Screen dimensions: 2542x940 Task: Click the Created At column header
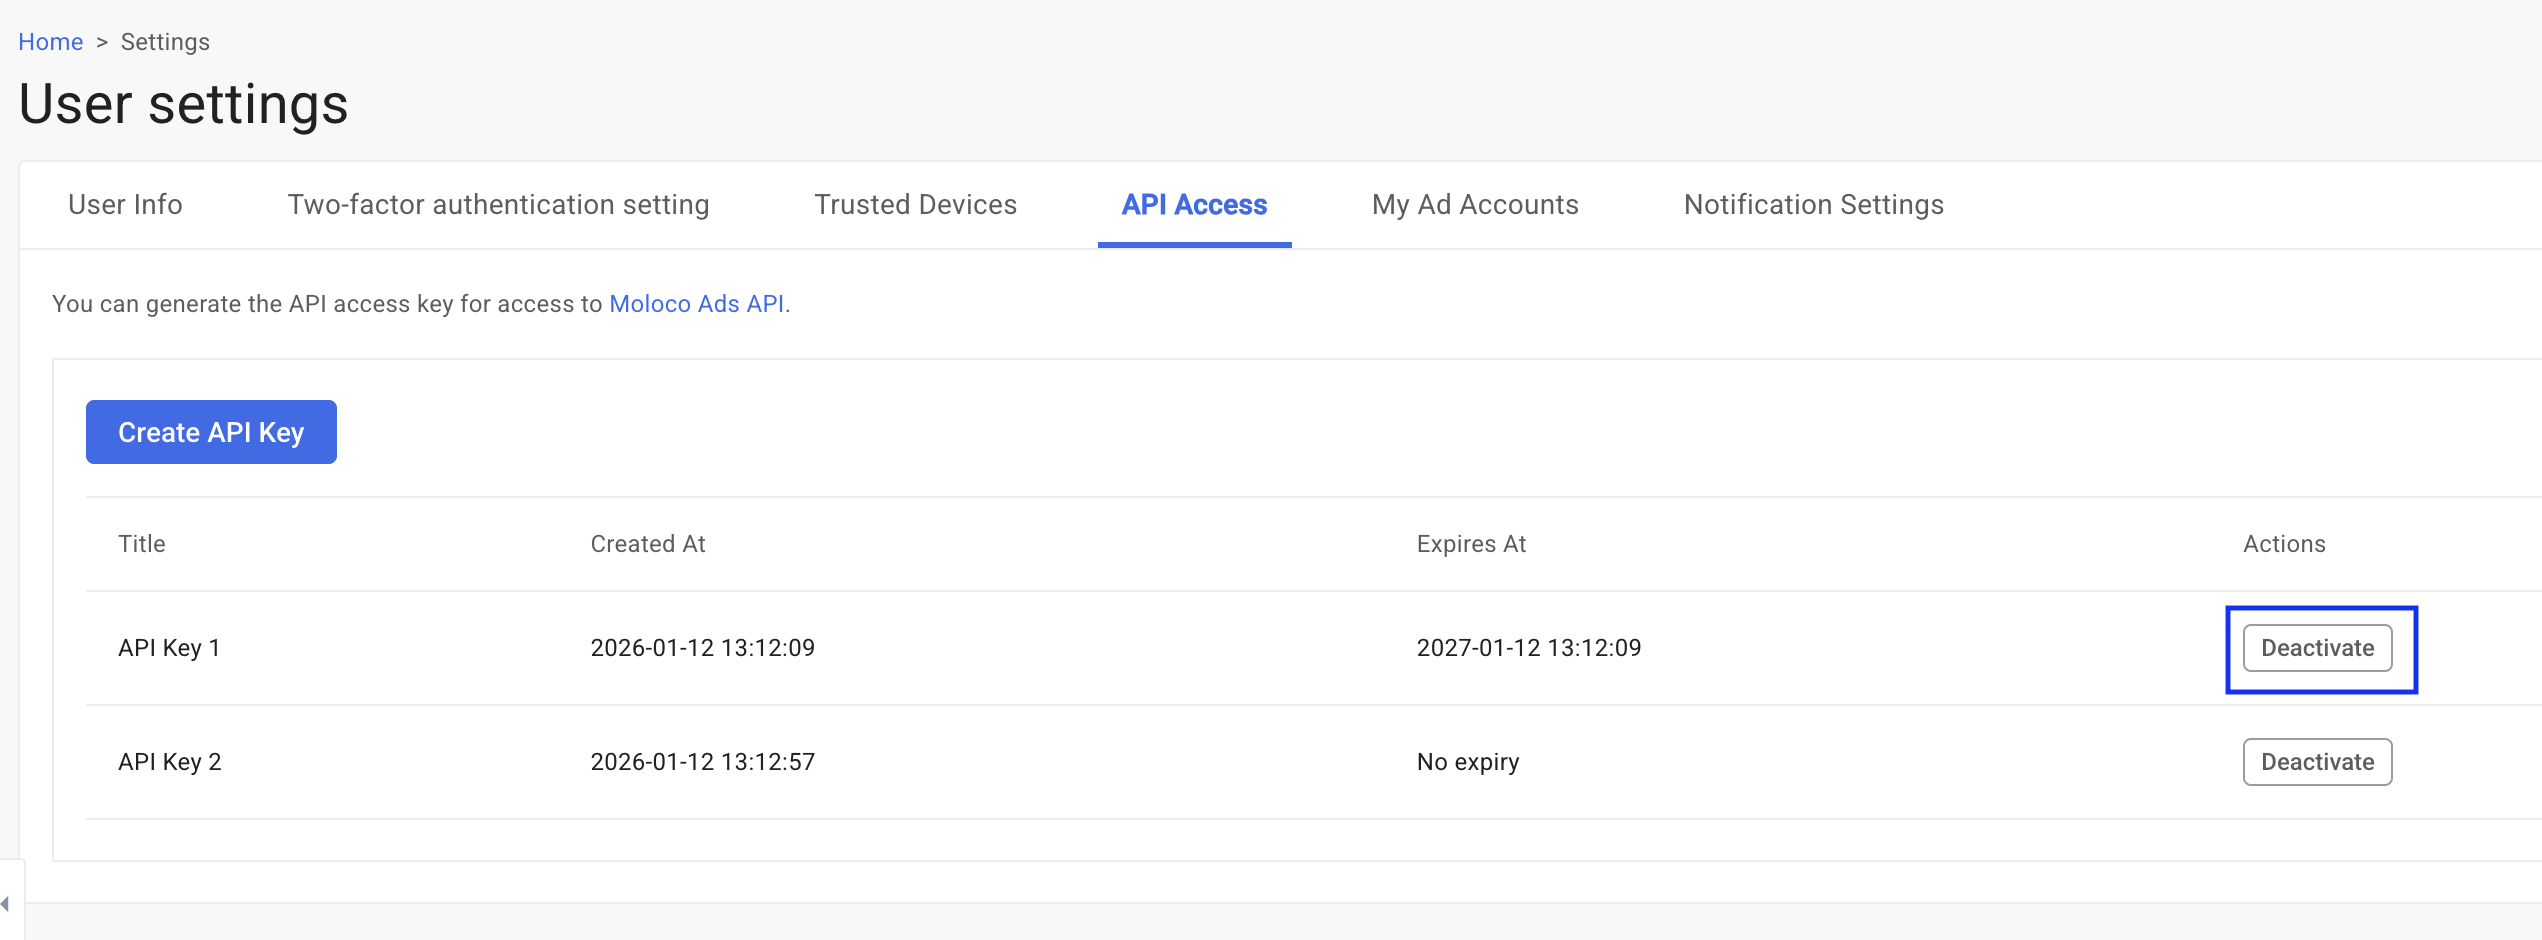coord(648,544)
